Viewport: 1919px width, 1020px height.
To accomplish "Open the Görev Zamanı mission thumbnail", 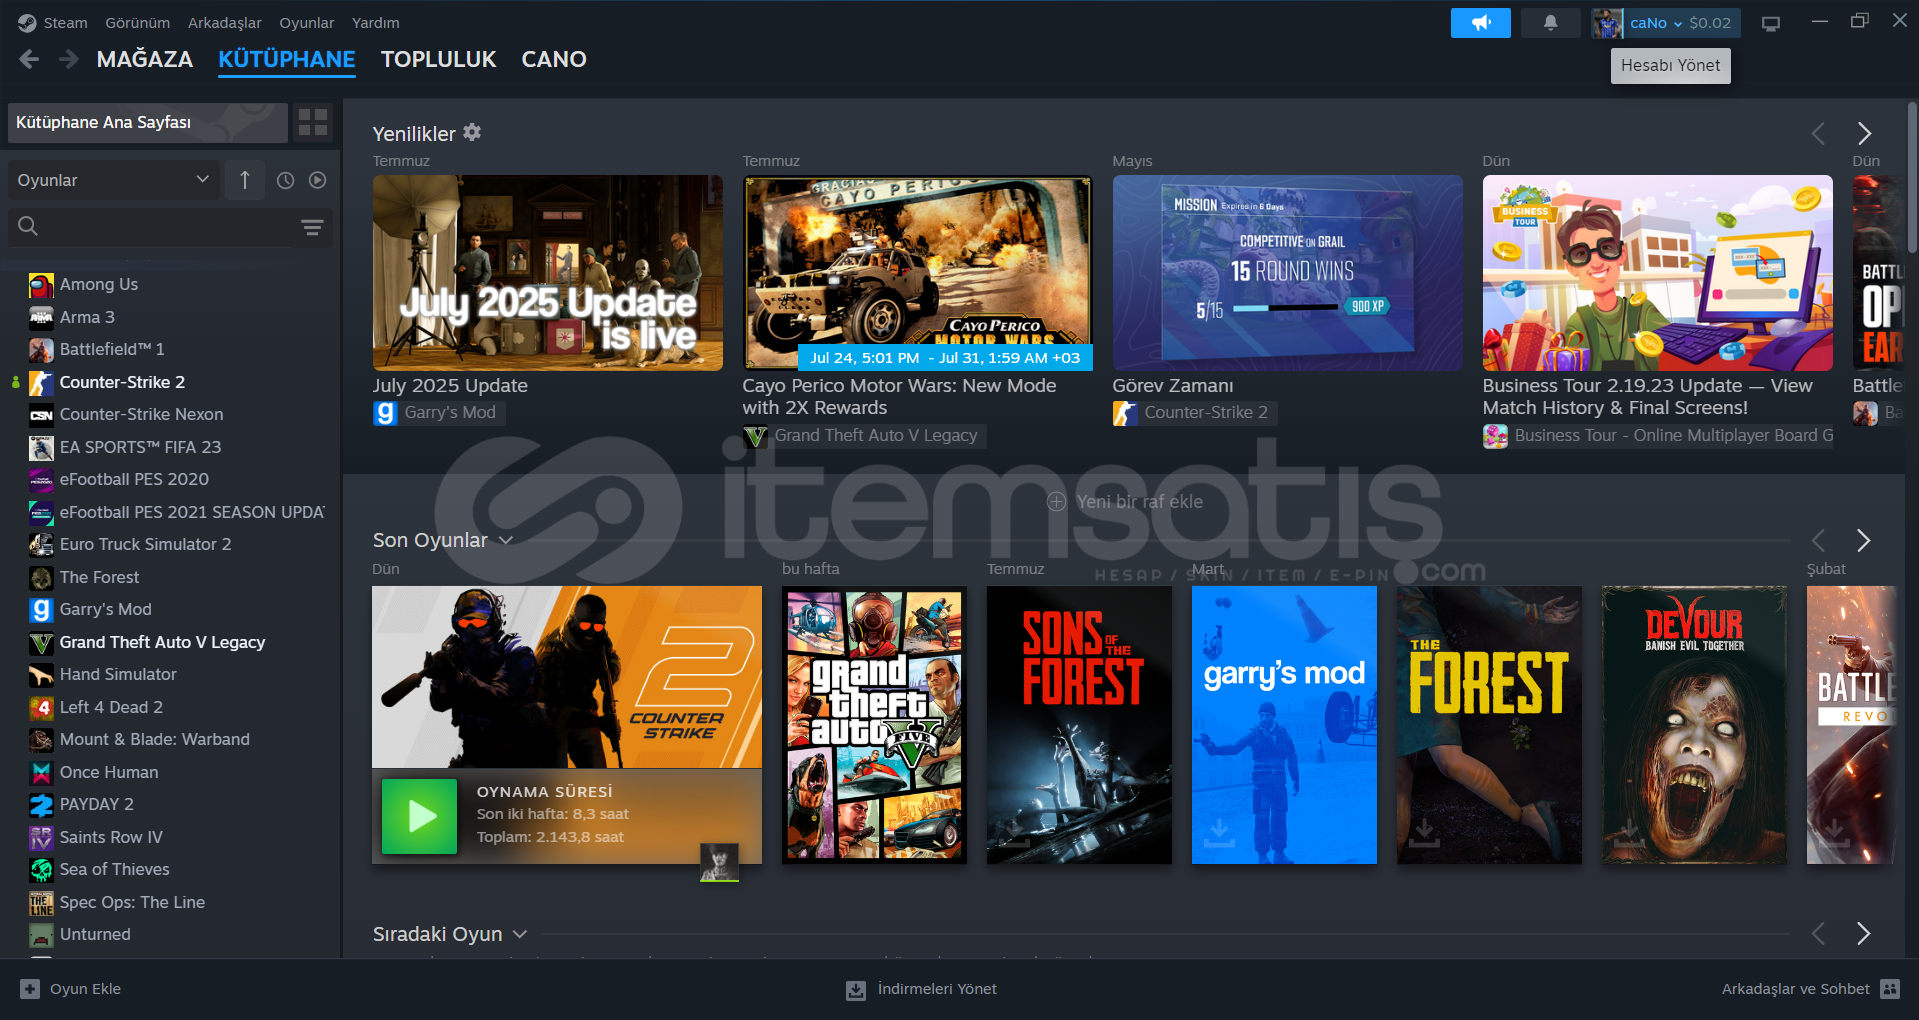I will click(1287, 273).
